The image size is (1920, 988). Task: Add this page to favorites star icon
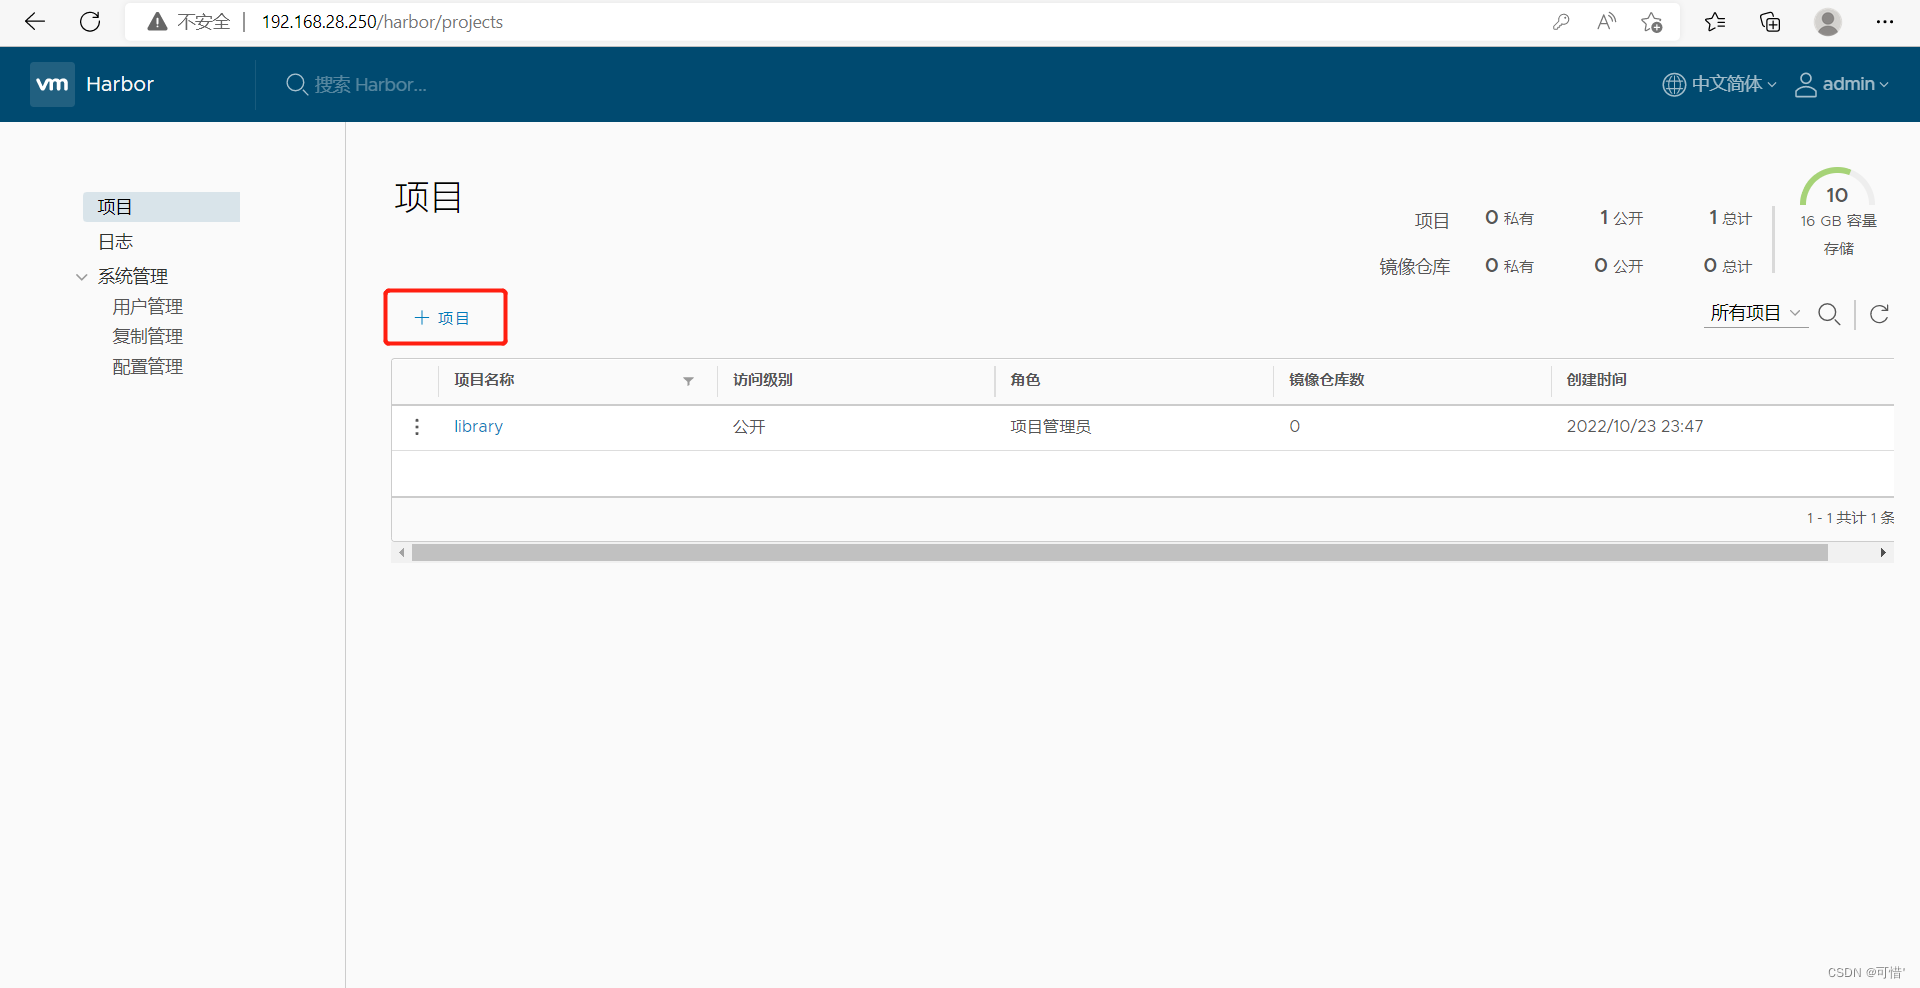coord(1651,21)
